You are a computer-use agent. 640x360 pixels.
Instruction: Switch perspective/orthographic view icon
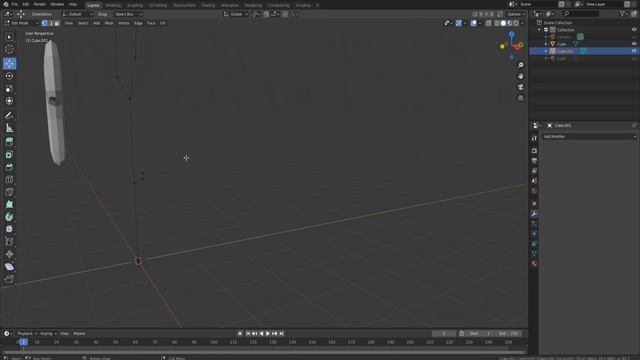pyautogui.click(x=521, y=98)
